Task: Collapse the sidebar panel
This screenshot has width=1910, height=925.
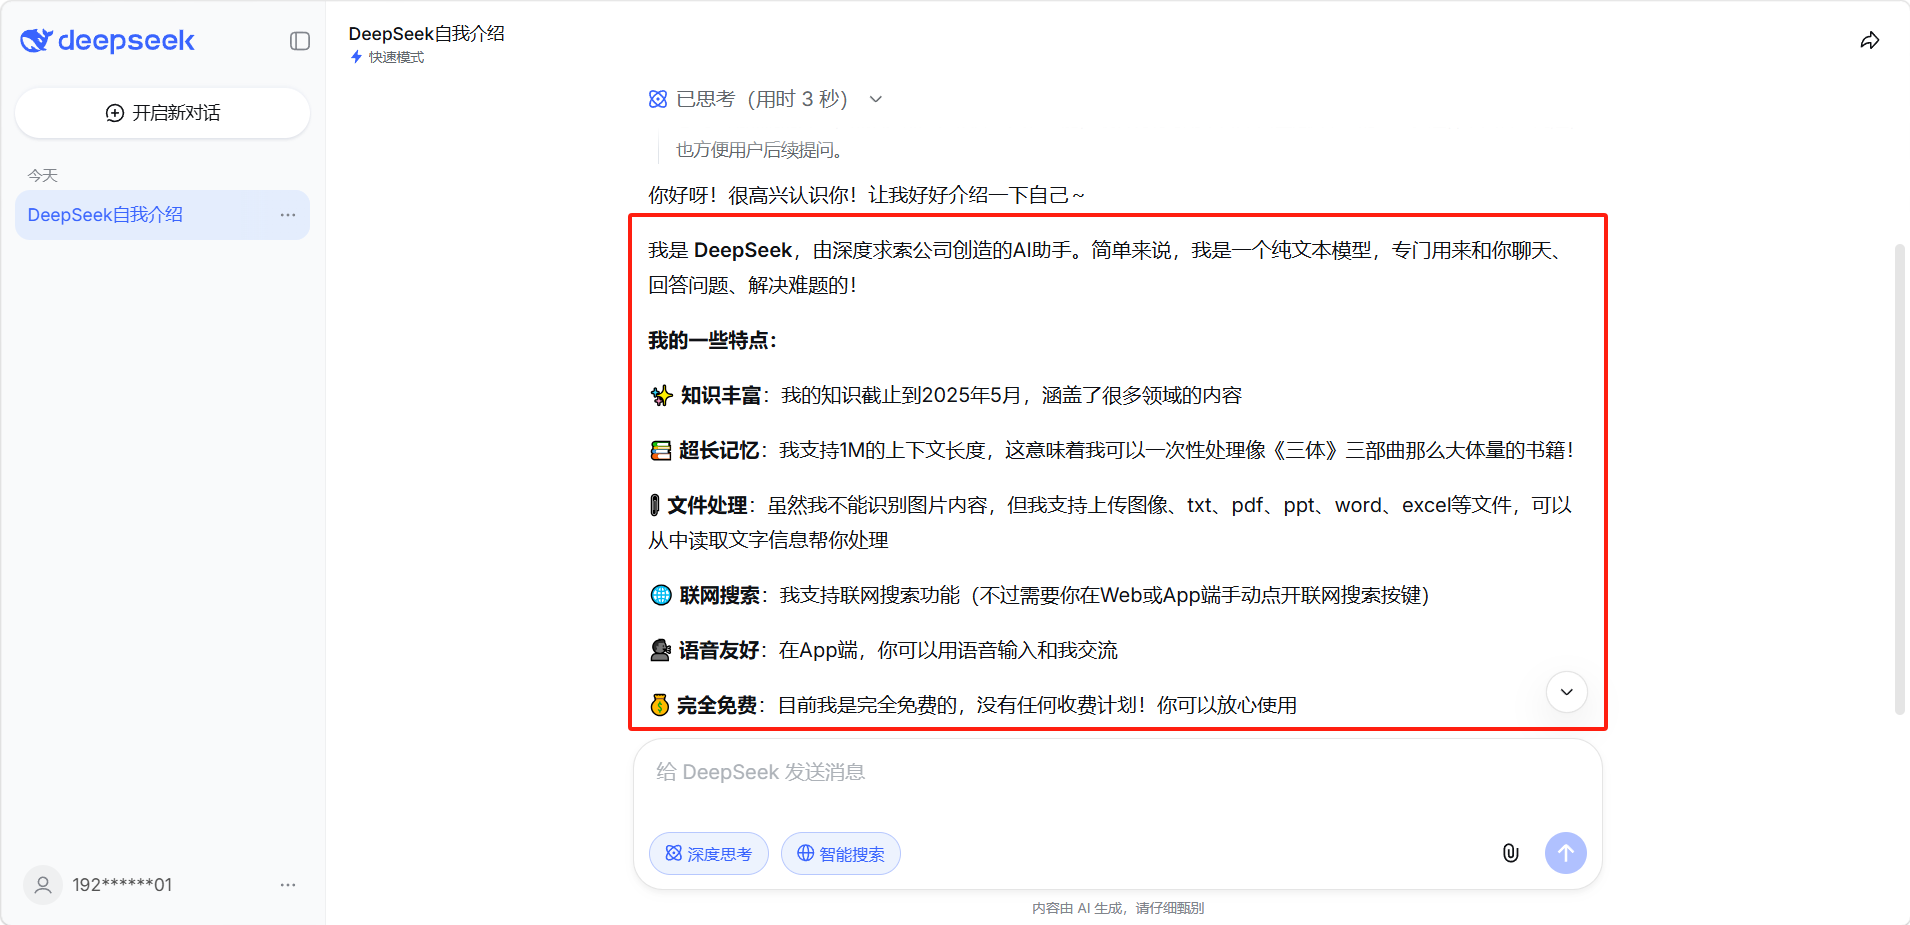Action: (x=300, y=41)
